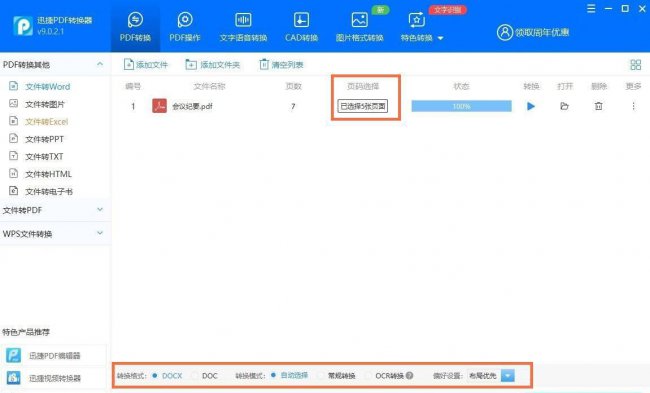Click the 文件转Excel sheet icon

(14, 121)
